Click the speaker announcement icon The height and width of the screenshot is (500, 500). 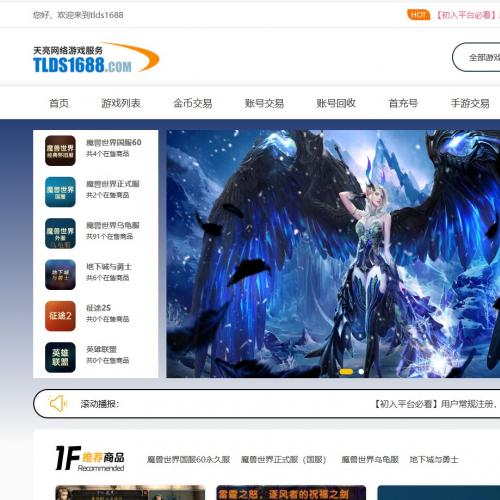coord(58,404)
